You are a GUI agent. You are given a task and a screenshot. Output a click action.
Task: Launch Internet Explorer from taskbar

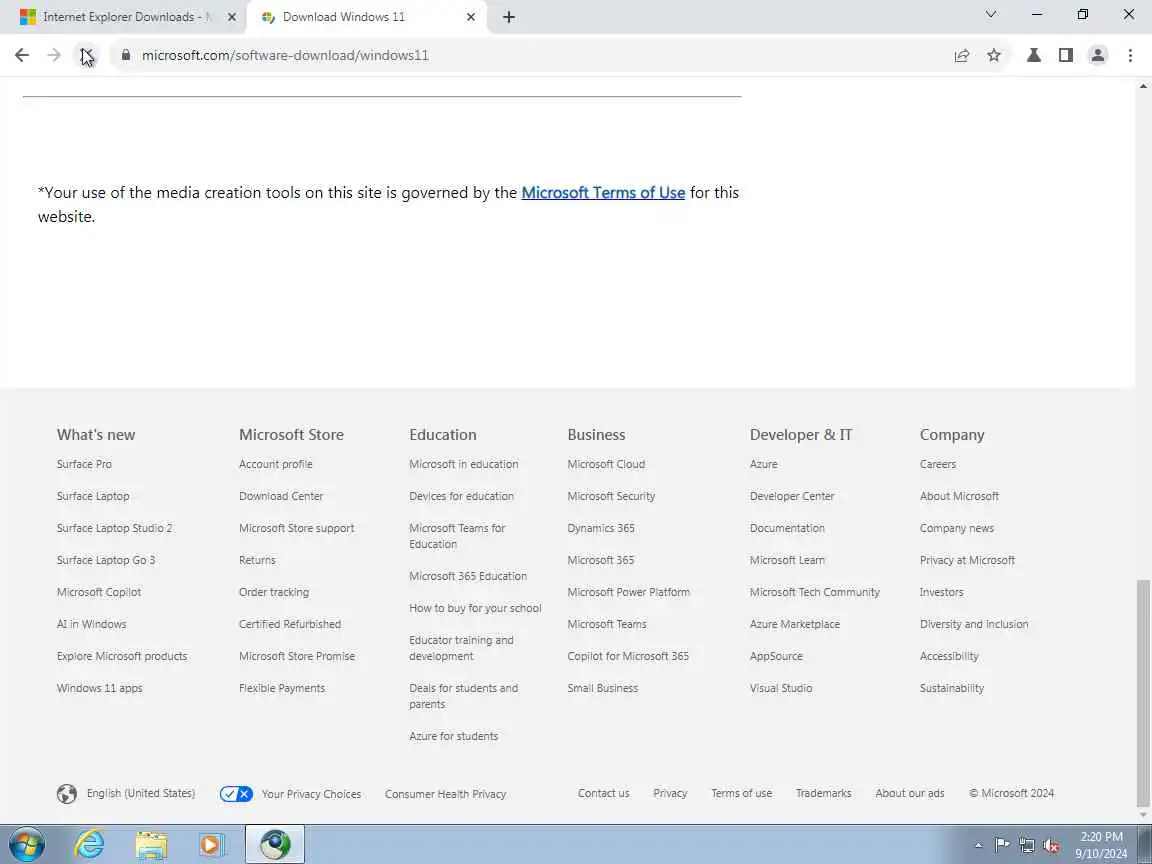[89, 844]
